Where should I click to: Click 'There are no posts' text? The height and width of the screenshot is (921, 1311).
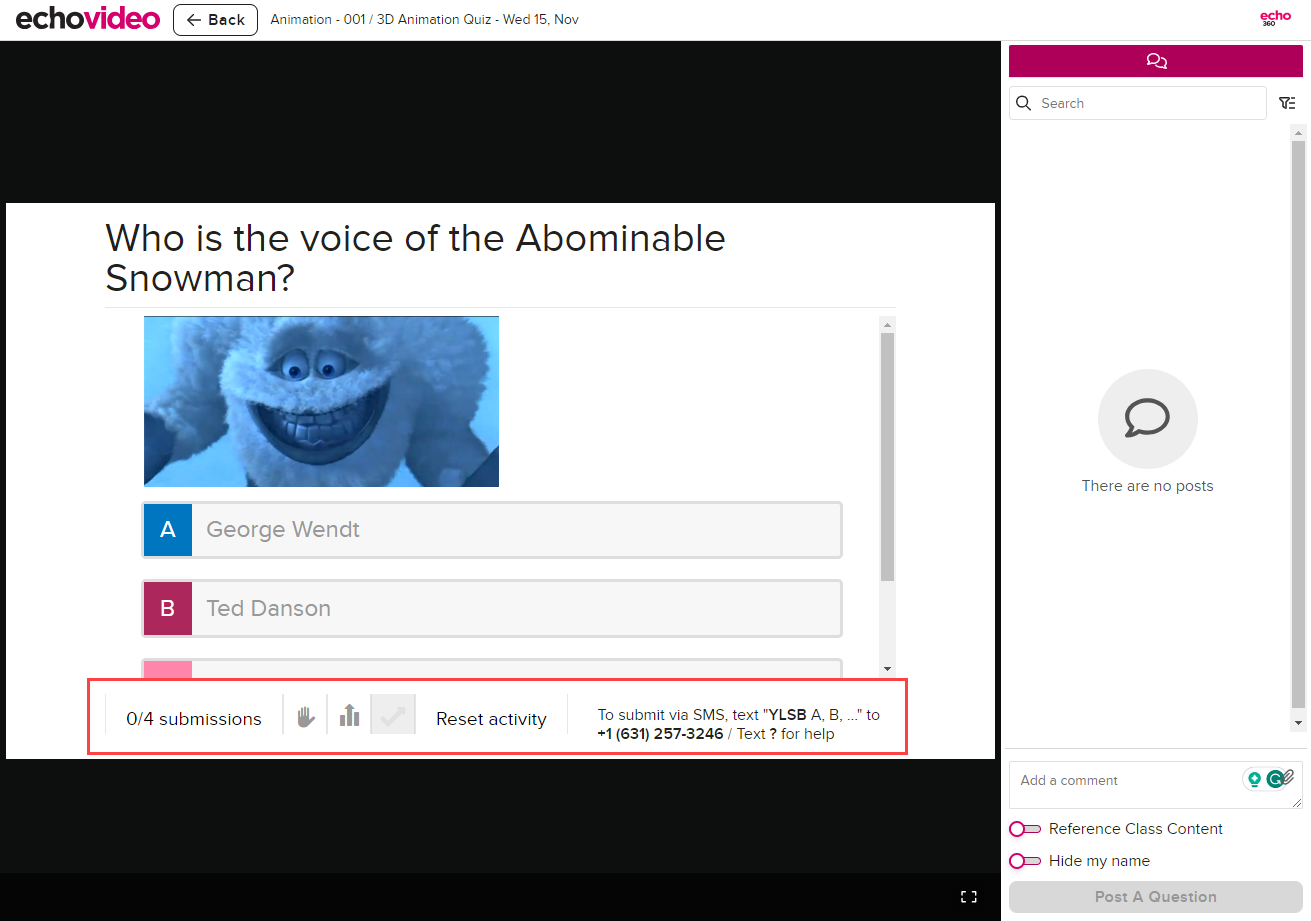coord(1148,486)
